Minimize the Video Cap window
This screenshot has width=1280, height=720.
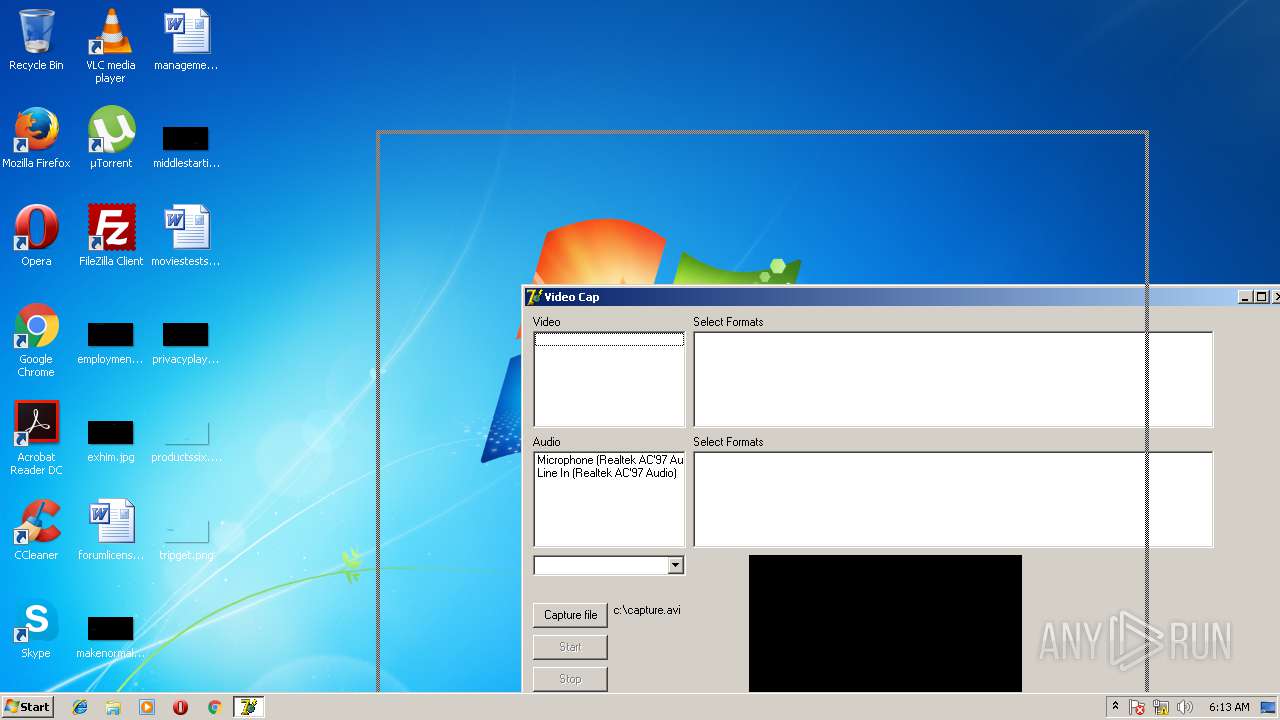coord(1245,297)
